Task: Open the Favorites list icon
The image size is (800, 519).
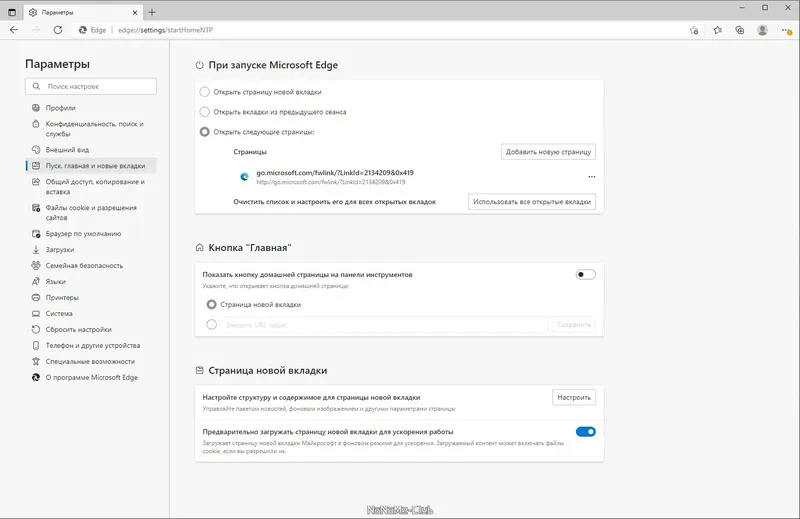Action: pos(718,30)
